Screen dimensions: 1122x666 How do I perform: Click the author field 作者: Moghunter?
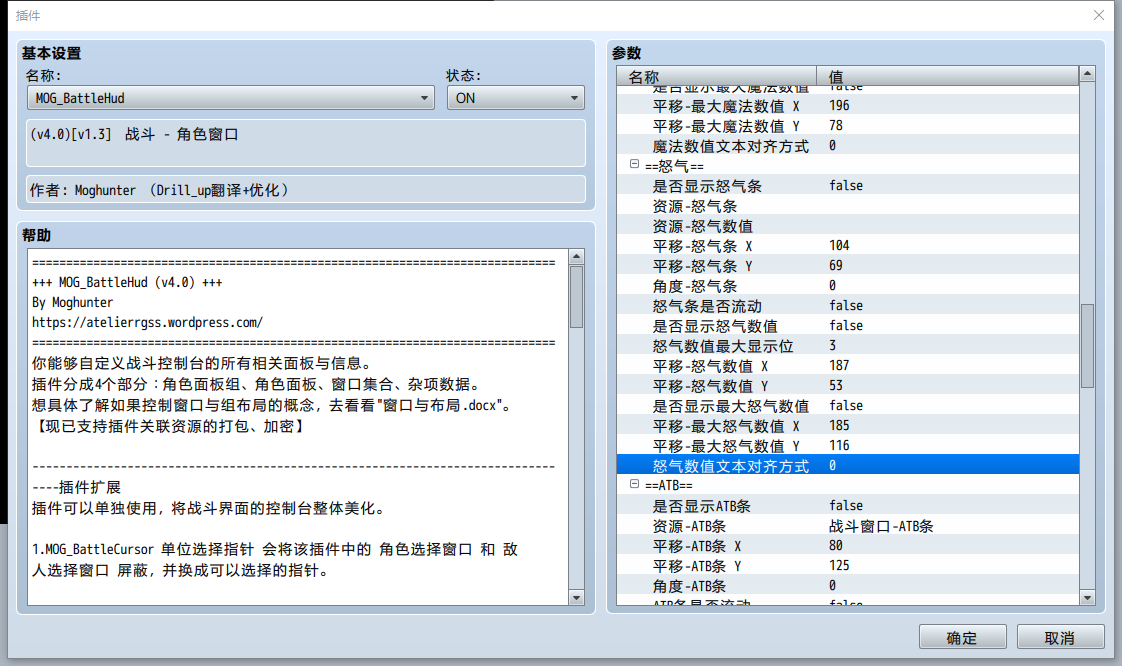tap(306, 190)
